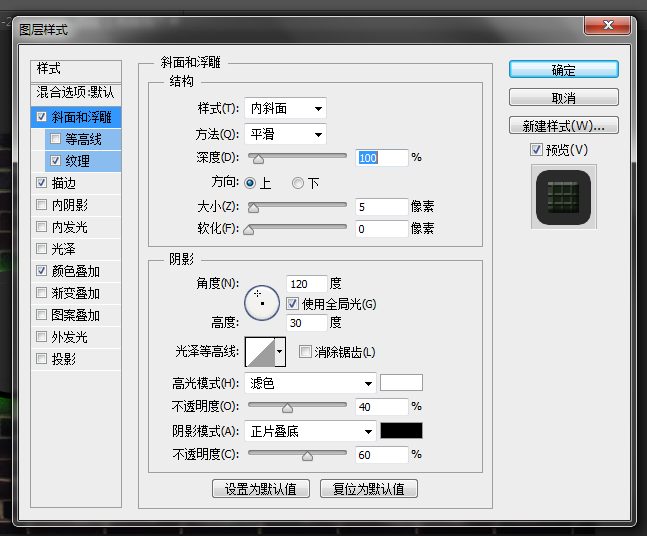Viewport: 647px width, 536px height.
Task: Click the angle dial for global light
Action: tap(261, 302)
